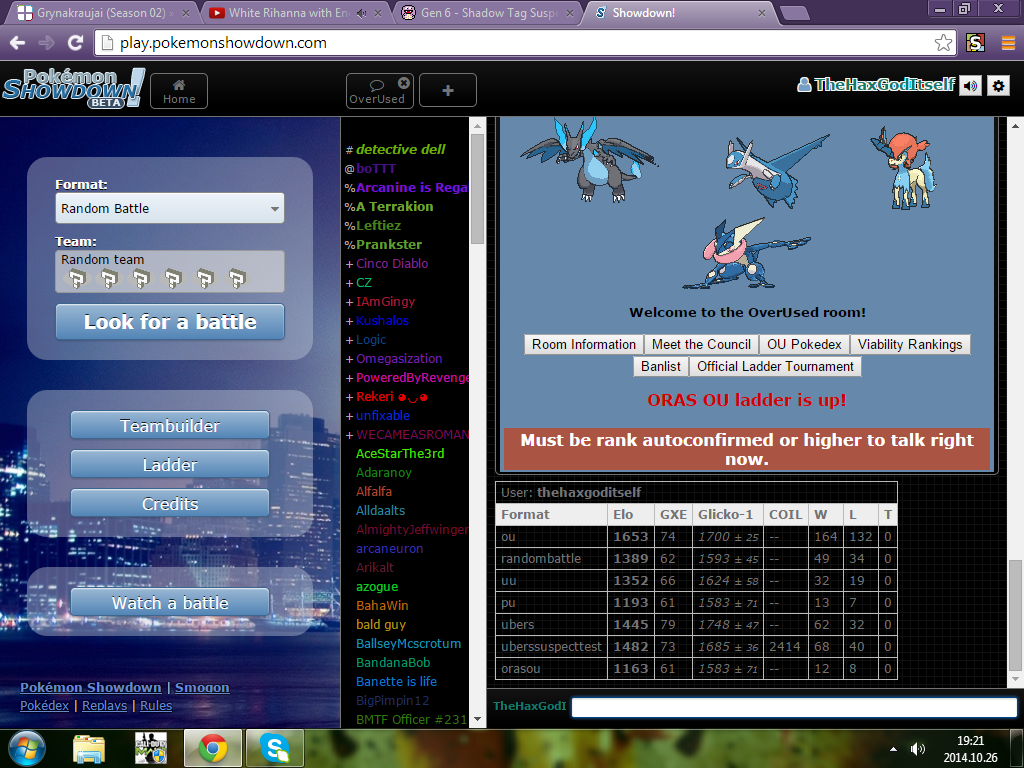This screenshot has width=1024, height=768.
Task: Click system tray volume icon
Action: click(918, 749)
